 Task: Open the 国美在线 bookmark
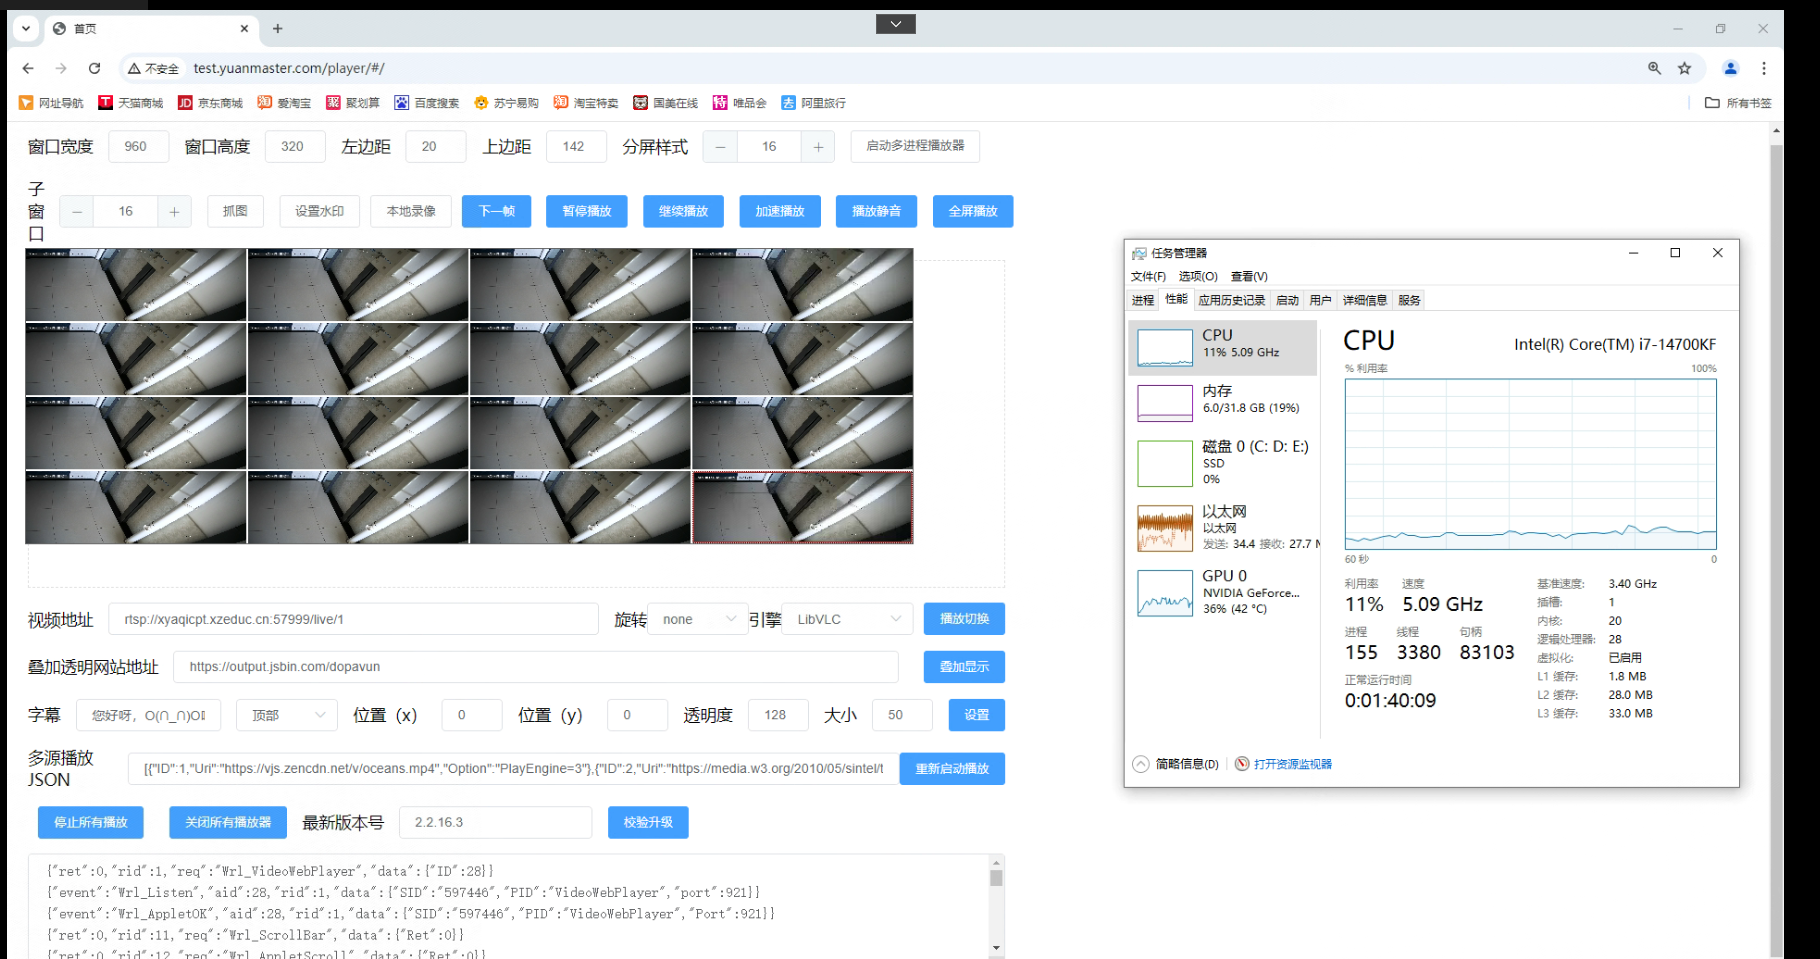point(666,103)
